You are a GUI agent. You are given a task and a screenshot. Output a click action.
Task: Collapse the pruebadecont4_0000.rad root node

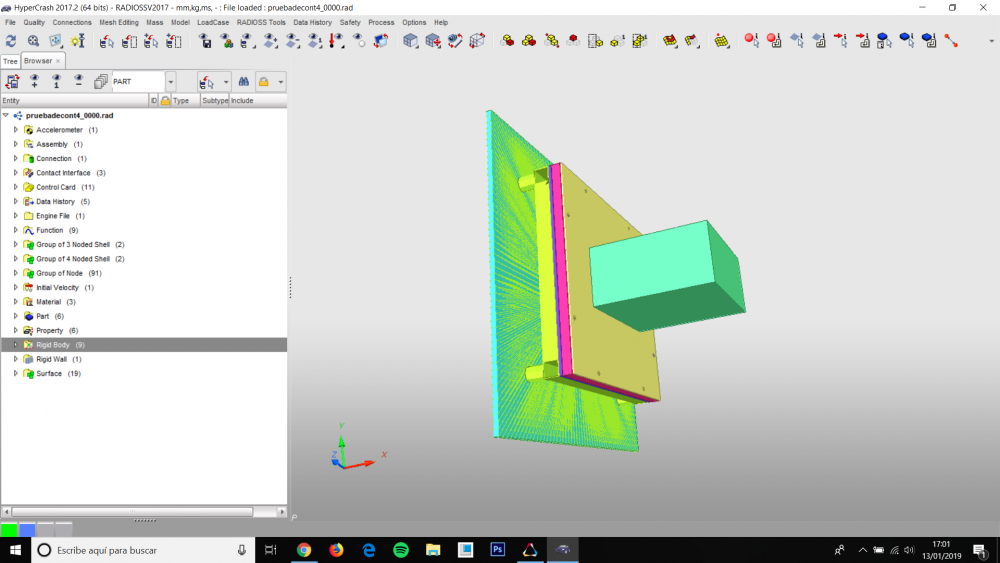[x=6, y=115]
